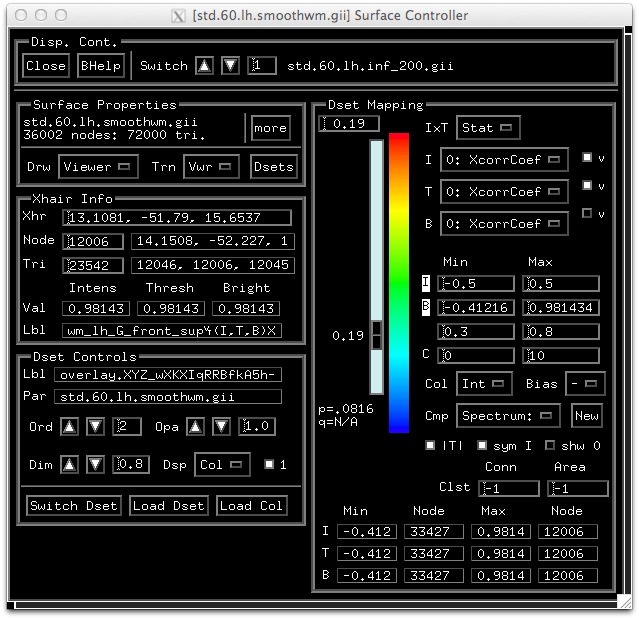Image resolution: width=639 pixels, height=619 pixels.
Task: Click the B Max field showing 0.981434
Action: (561, 307)
